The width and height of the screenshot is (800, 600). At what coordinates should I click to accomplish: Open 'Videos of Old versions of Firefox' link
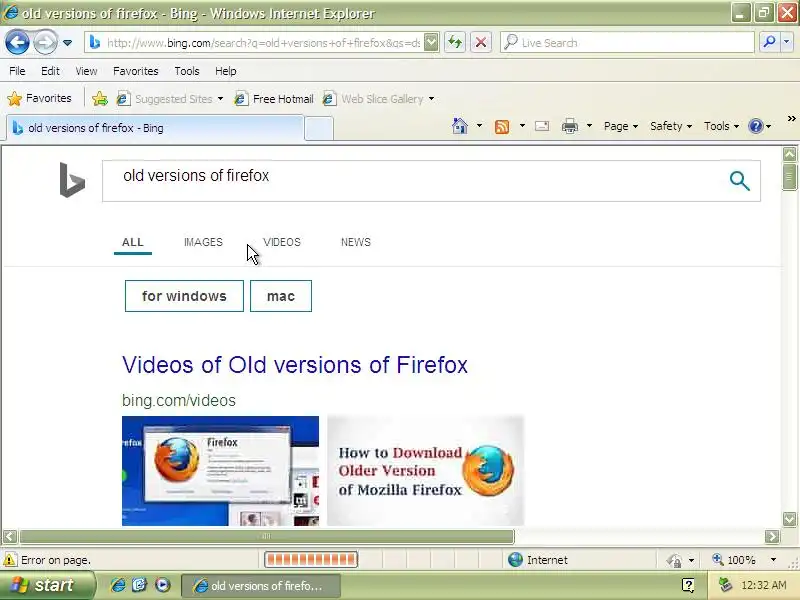click(295, 365)
